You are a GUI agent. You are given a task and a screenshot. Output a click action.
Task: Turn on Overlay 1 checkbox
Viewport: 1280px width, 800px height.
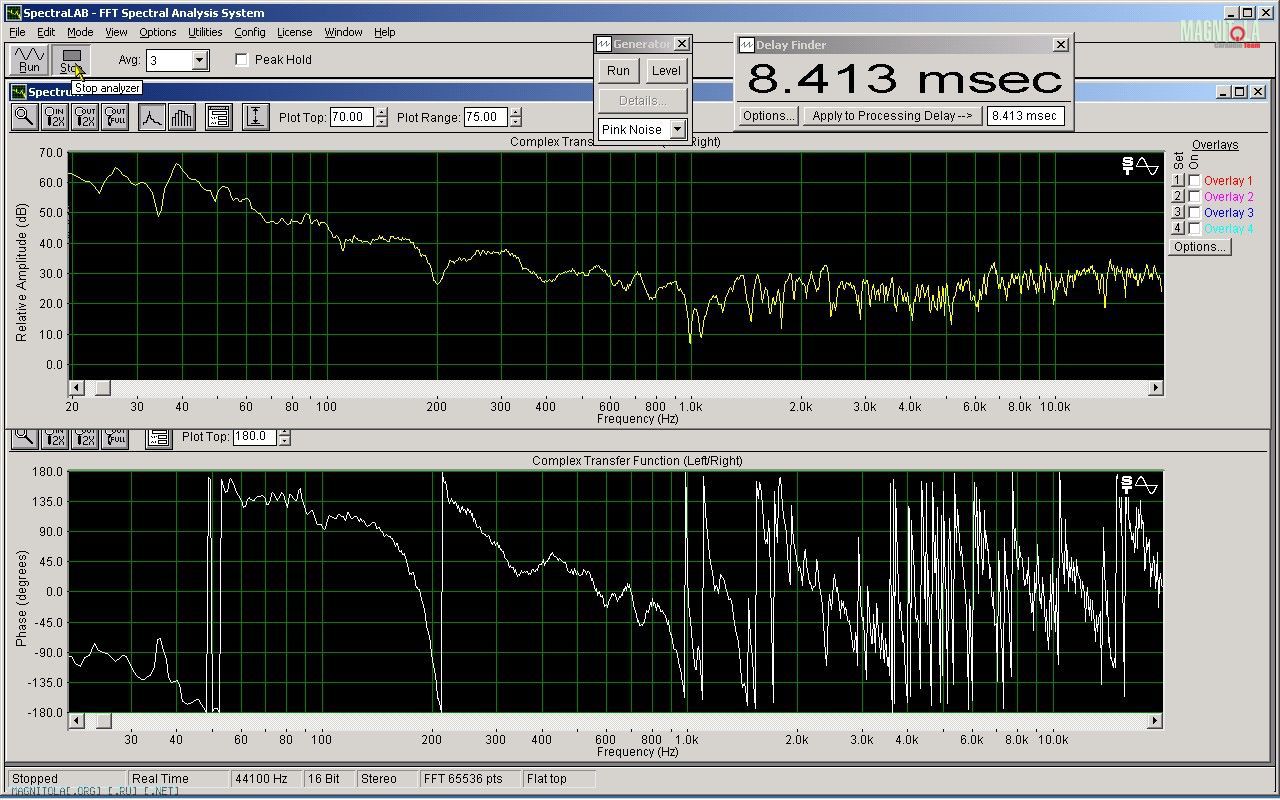pos(1194,181)
